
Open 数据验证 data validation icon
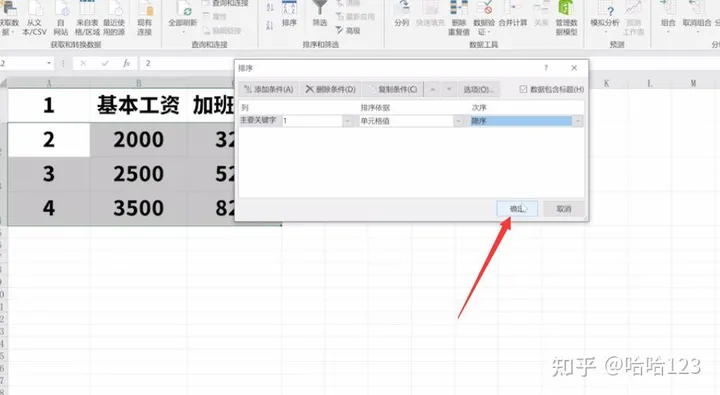pos(484,18)
